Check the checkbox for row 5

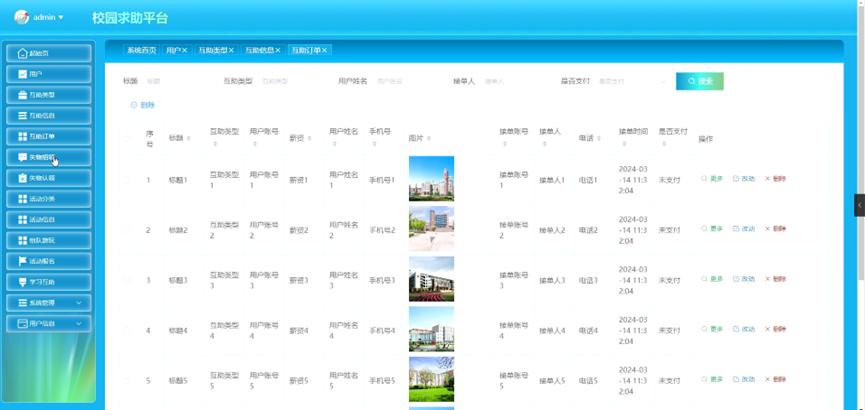tap(127, 381)
